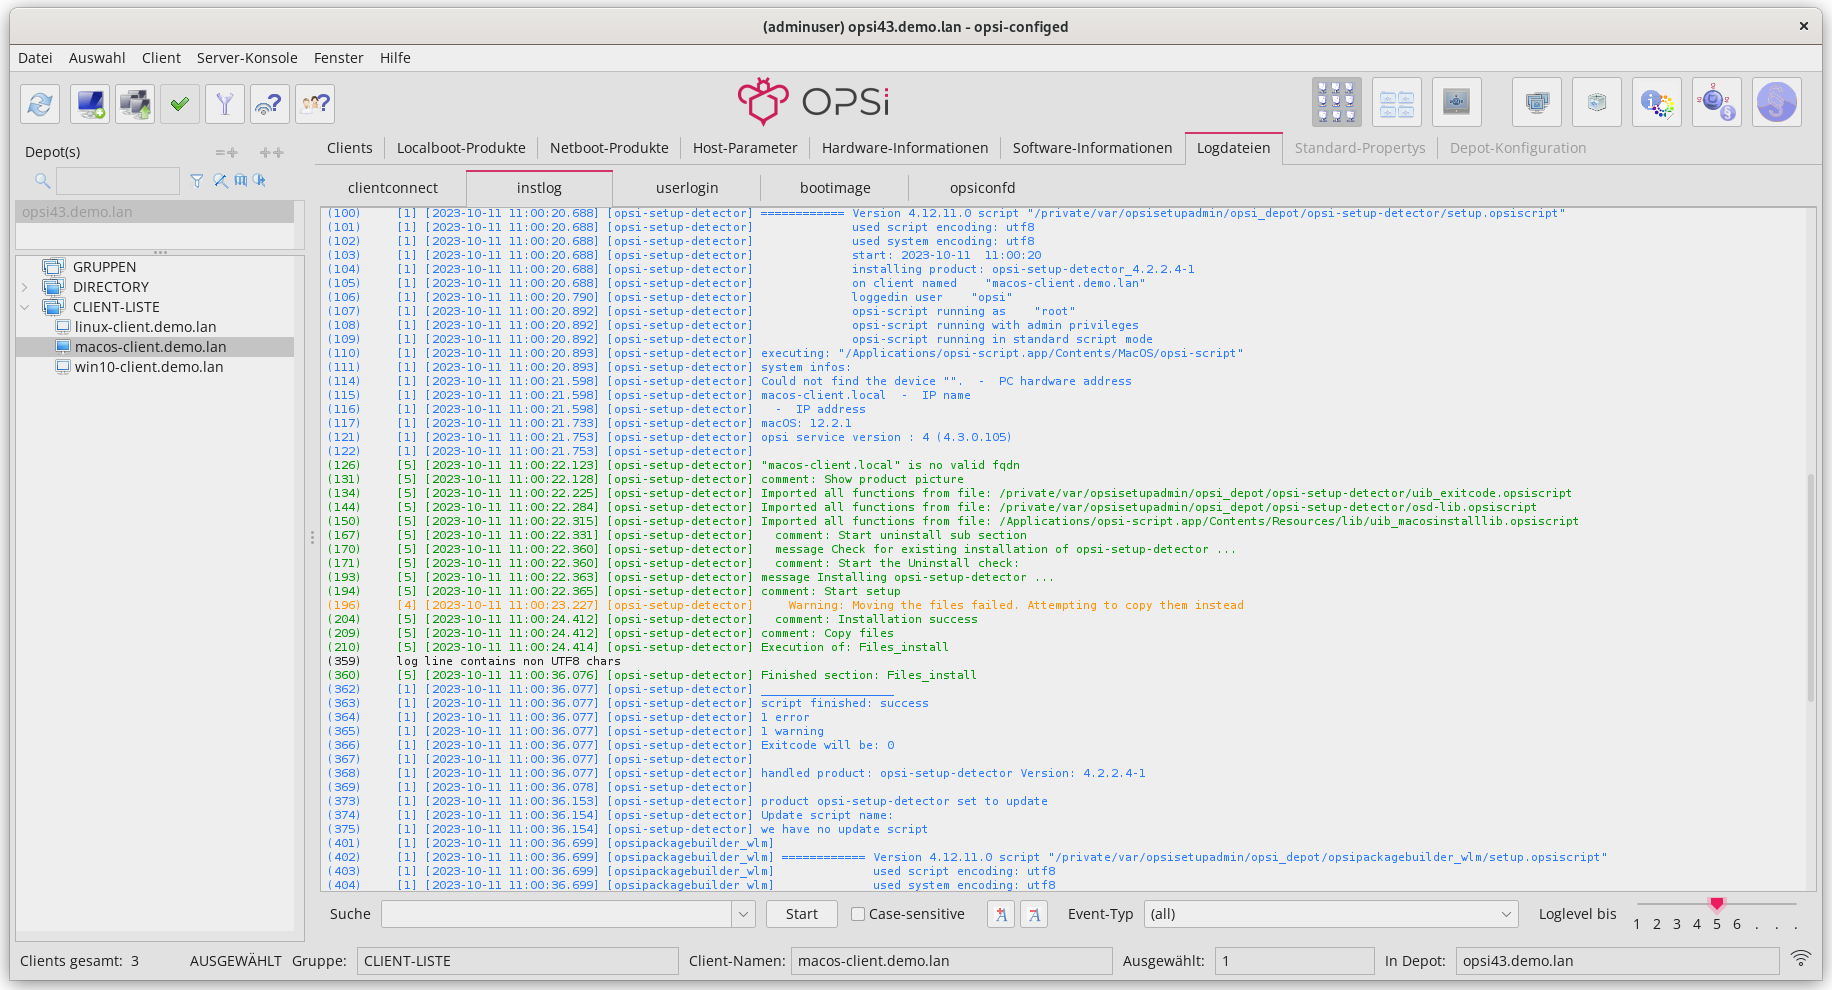Select depot opsi43.demo.lan in the list
Image resolution: width=1832 pixels, height=990 pixels.
155,212
